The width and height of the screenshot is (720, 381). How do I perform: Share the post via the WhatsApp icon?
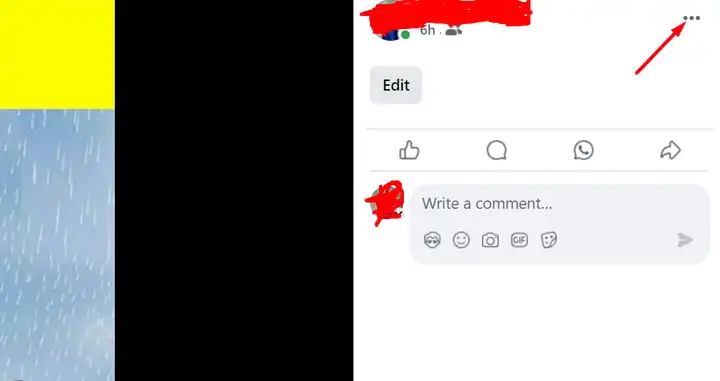583,150
